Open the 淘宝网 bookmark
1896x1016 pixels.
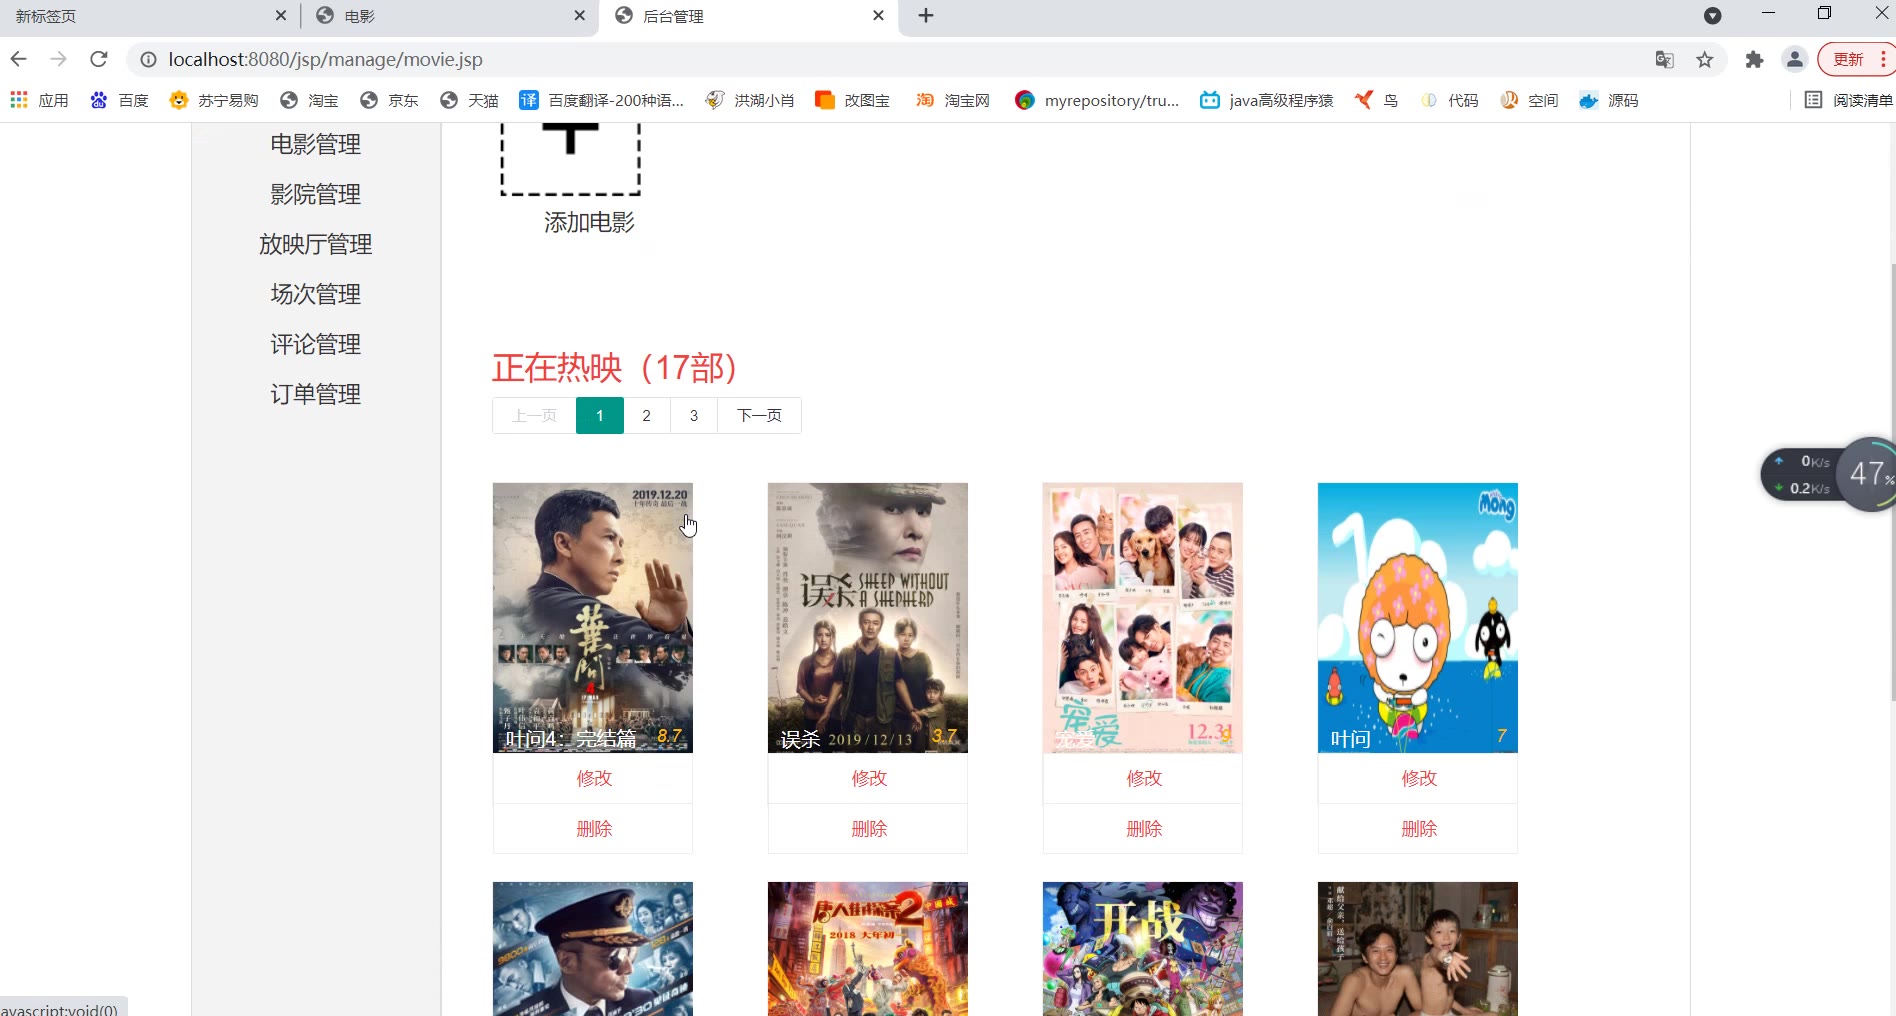[x=953, y=100]
